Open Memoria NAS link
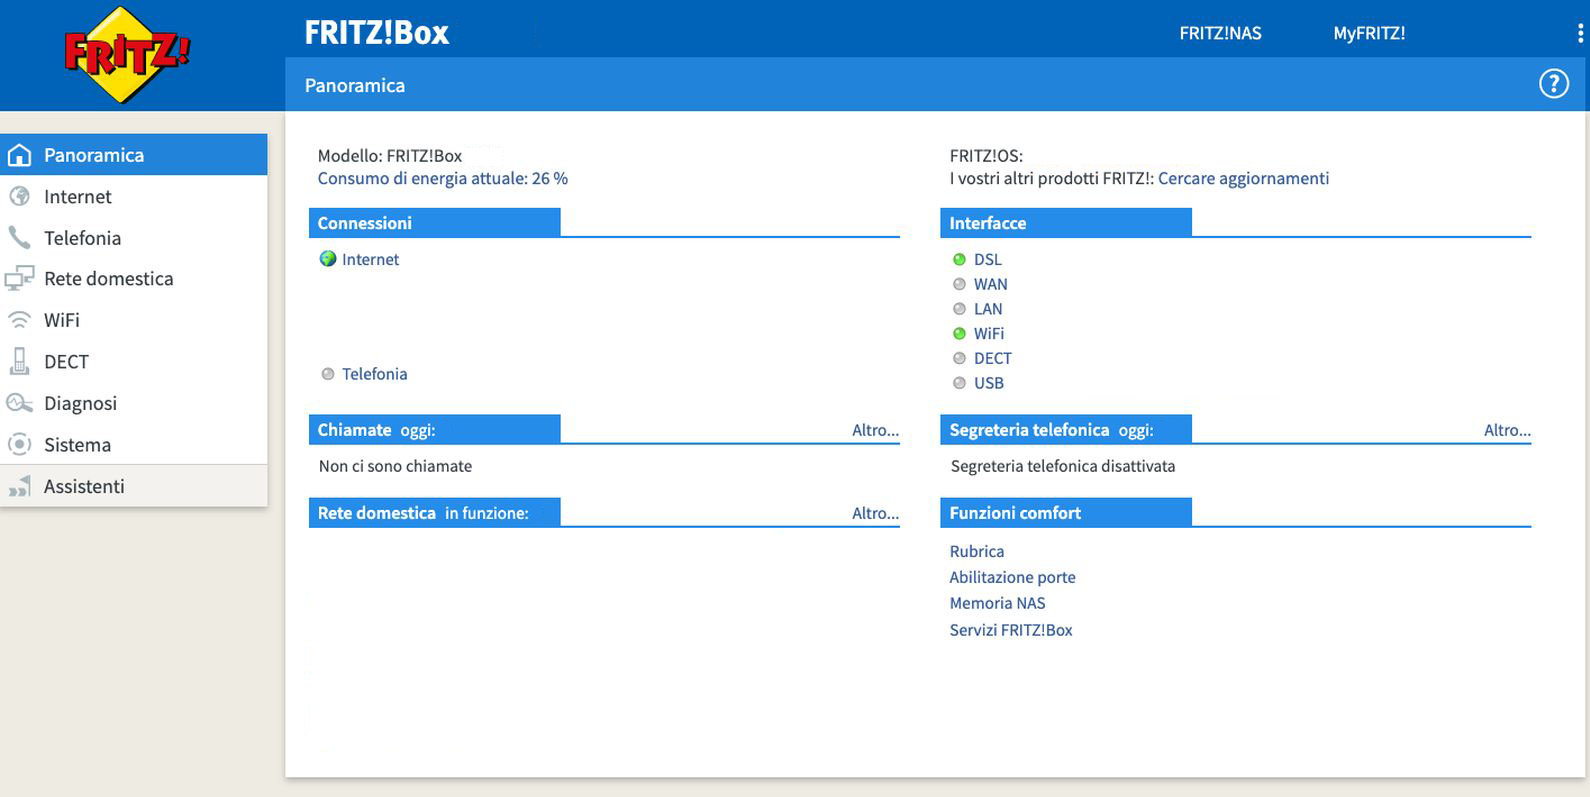 coord(998,603)
